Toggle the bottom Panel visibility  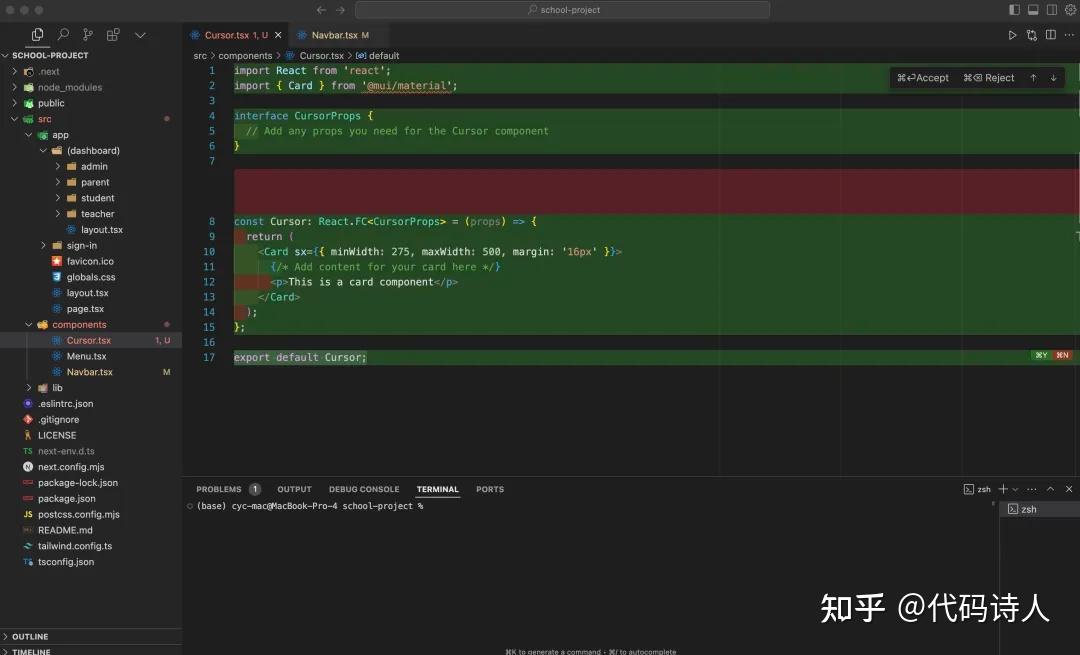1033,9
